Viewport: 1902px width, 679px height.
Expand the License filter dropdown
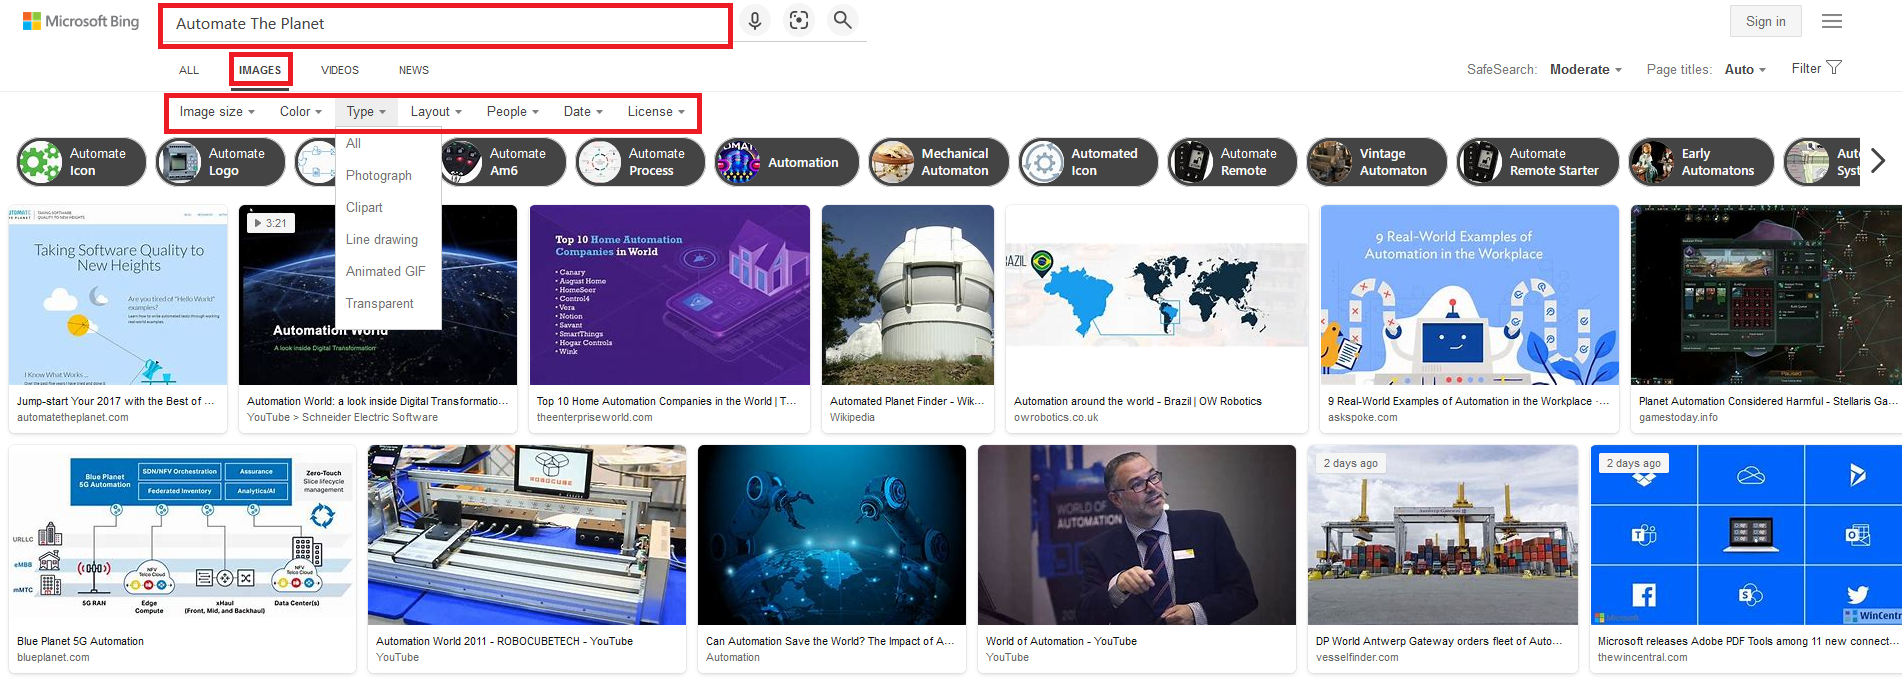coord(656,112)
